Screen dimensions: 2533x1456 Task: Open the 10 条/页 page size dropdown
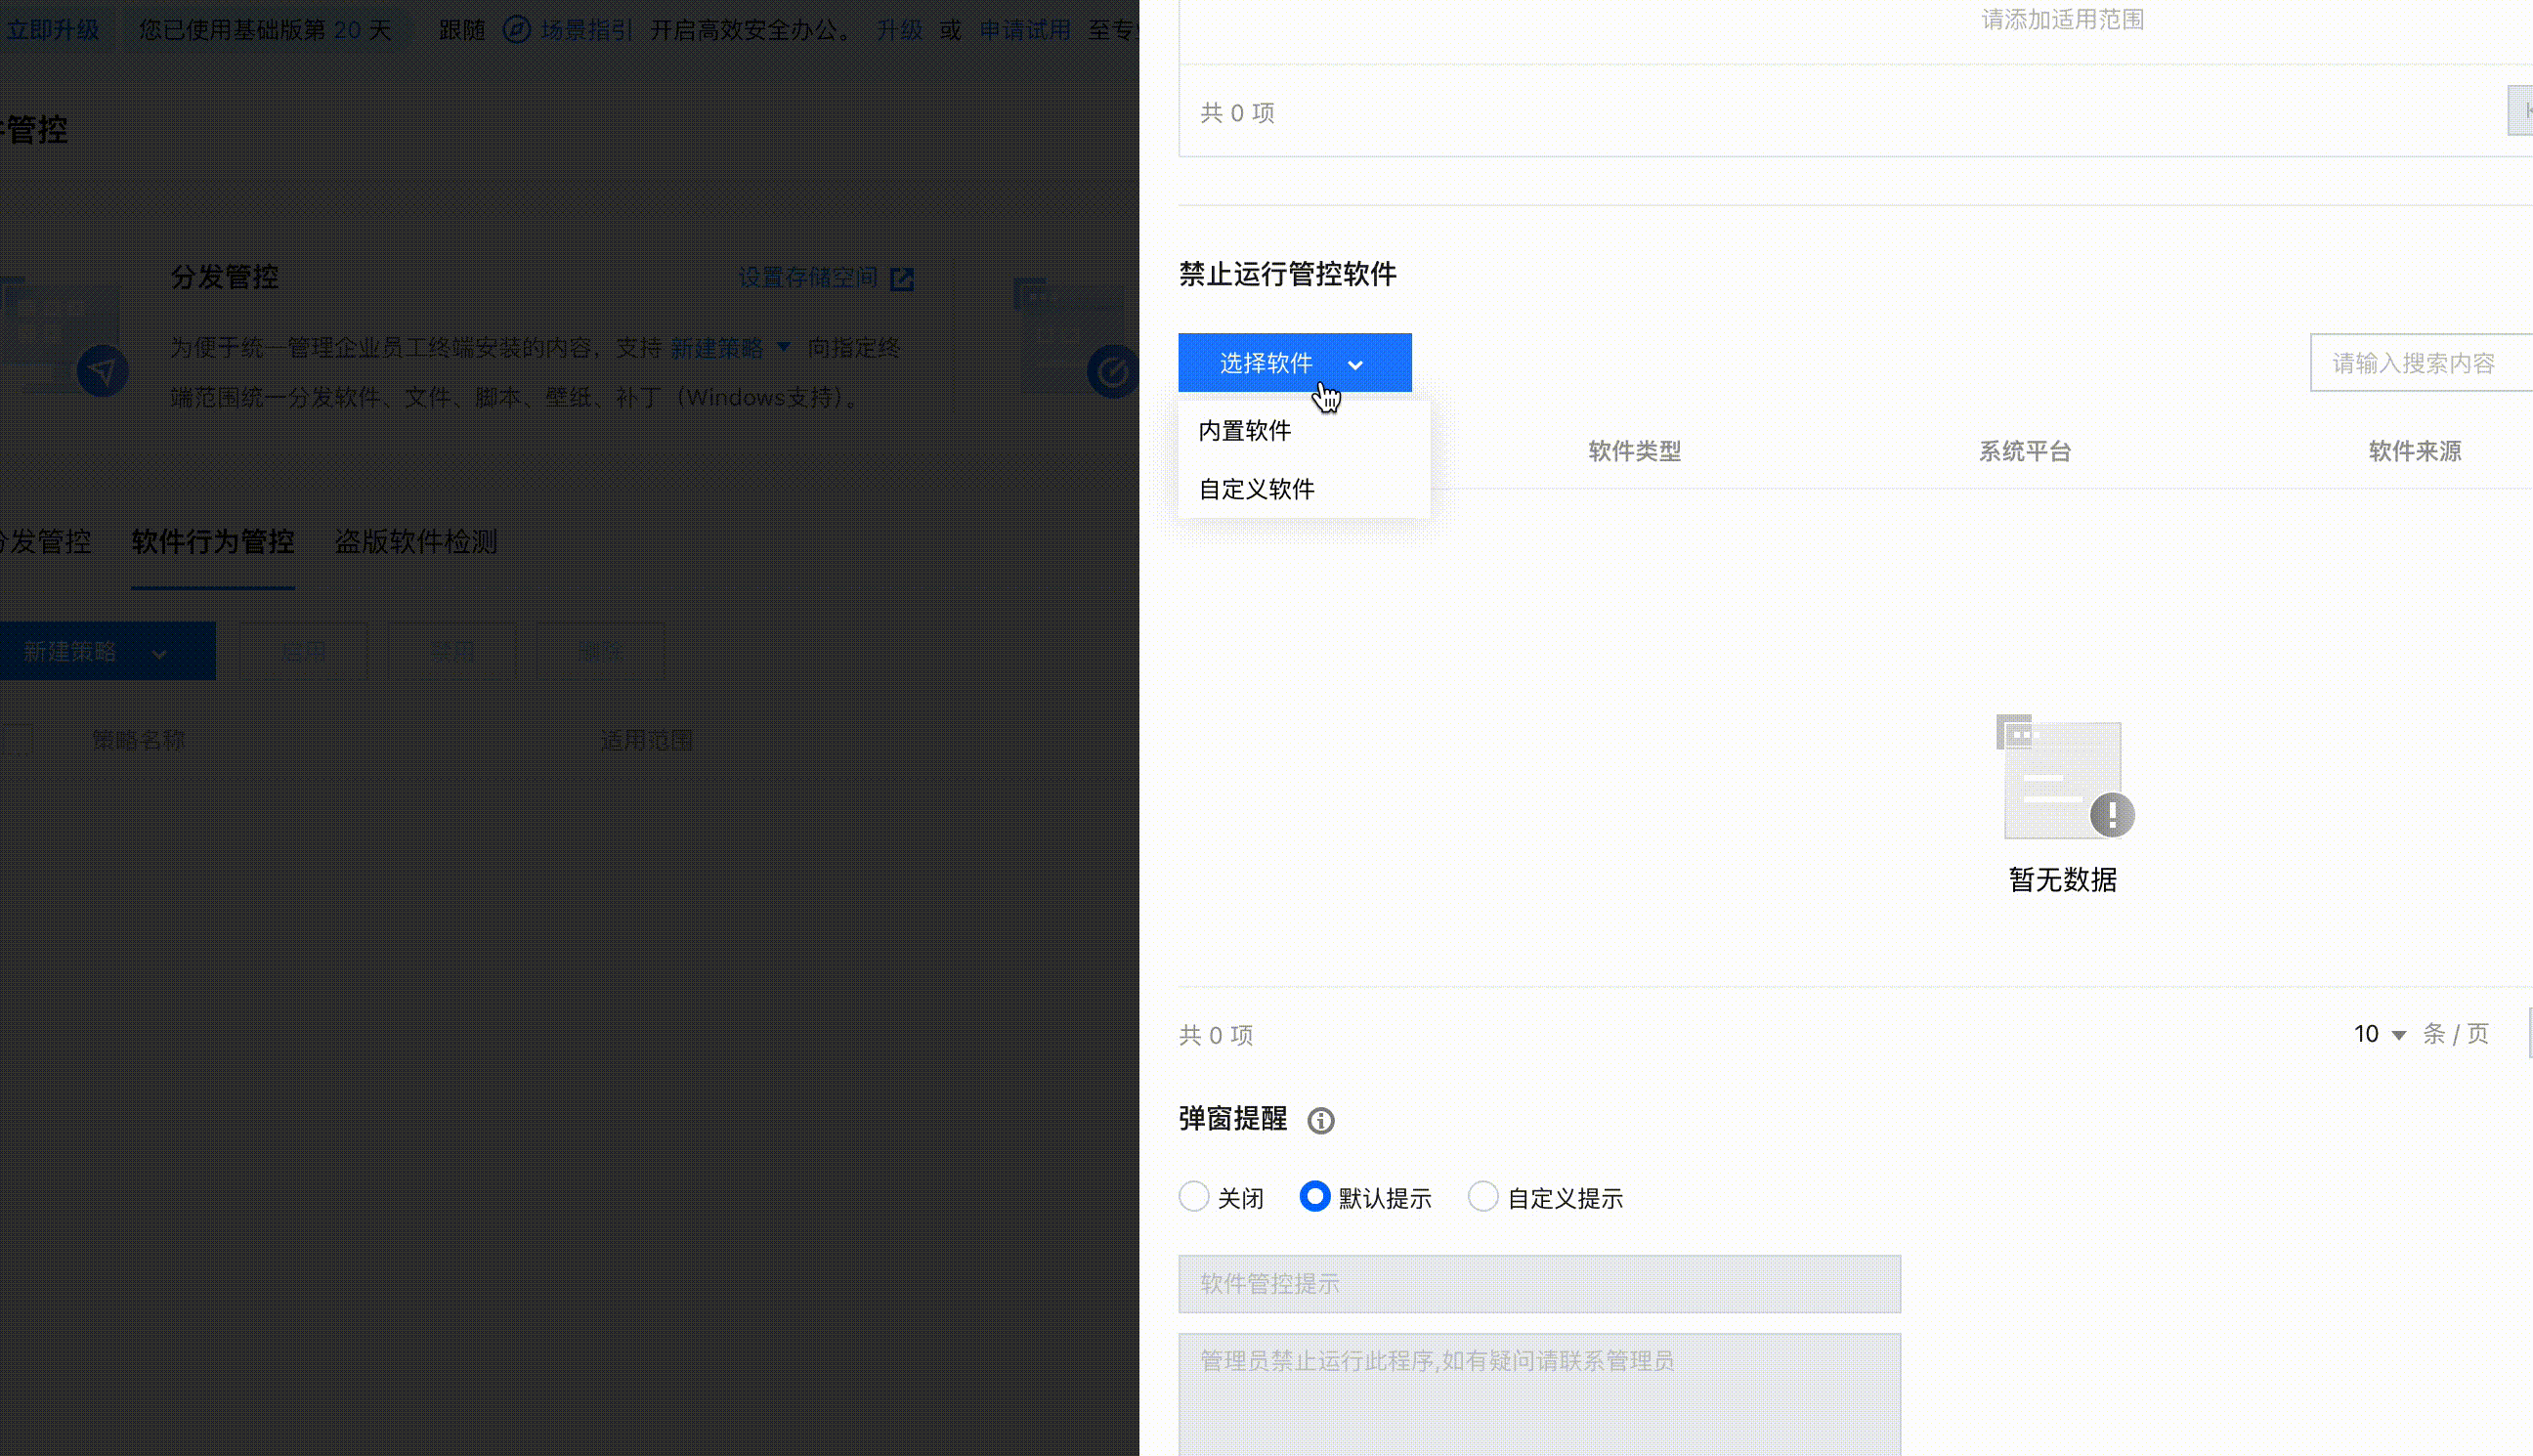(x=2379, y=1034)
